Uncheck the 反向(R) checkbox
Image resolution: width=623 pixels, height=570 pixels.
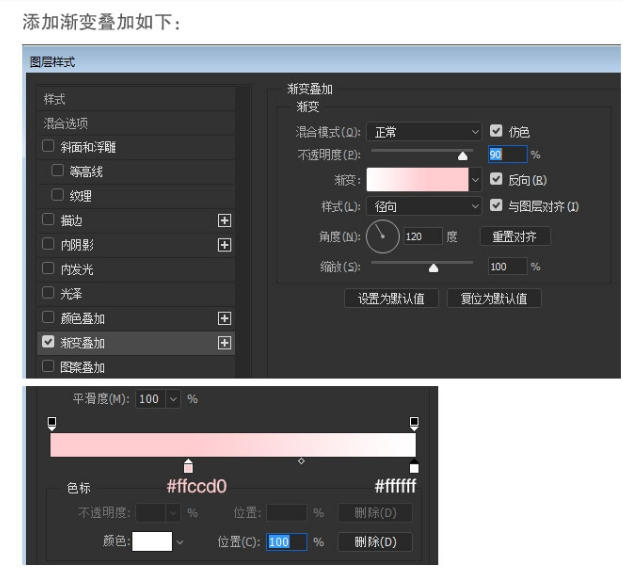[x=497, y=180]
